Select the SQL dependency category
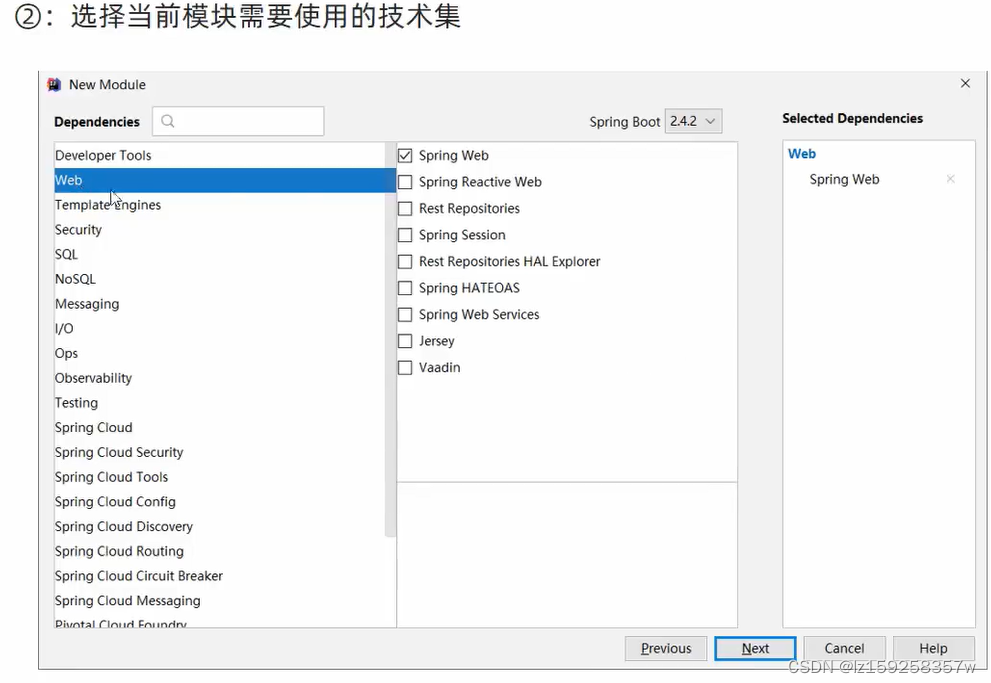 (x=66, y=254)
